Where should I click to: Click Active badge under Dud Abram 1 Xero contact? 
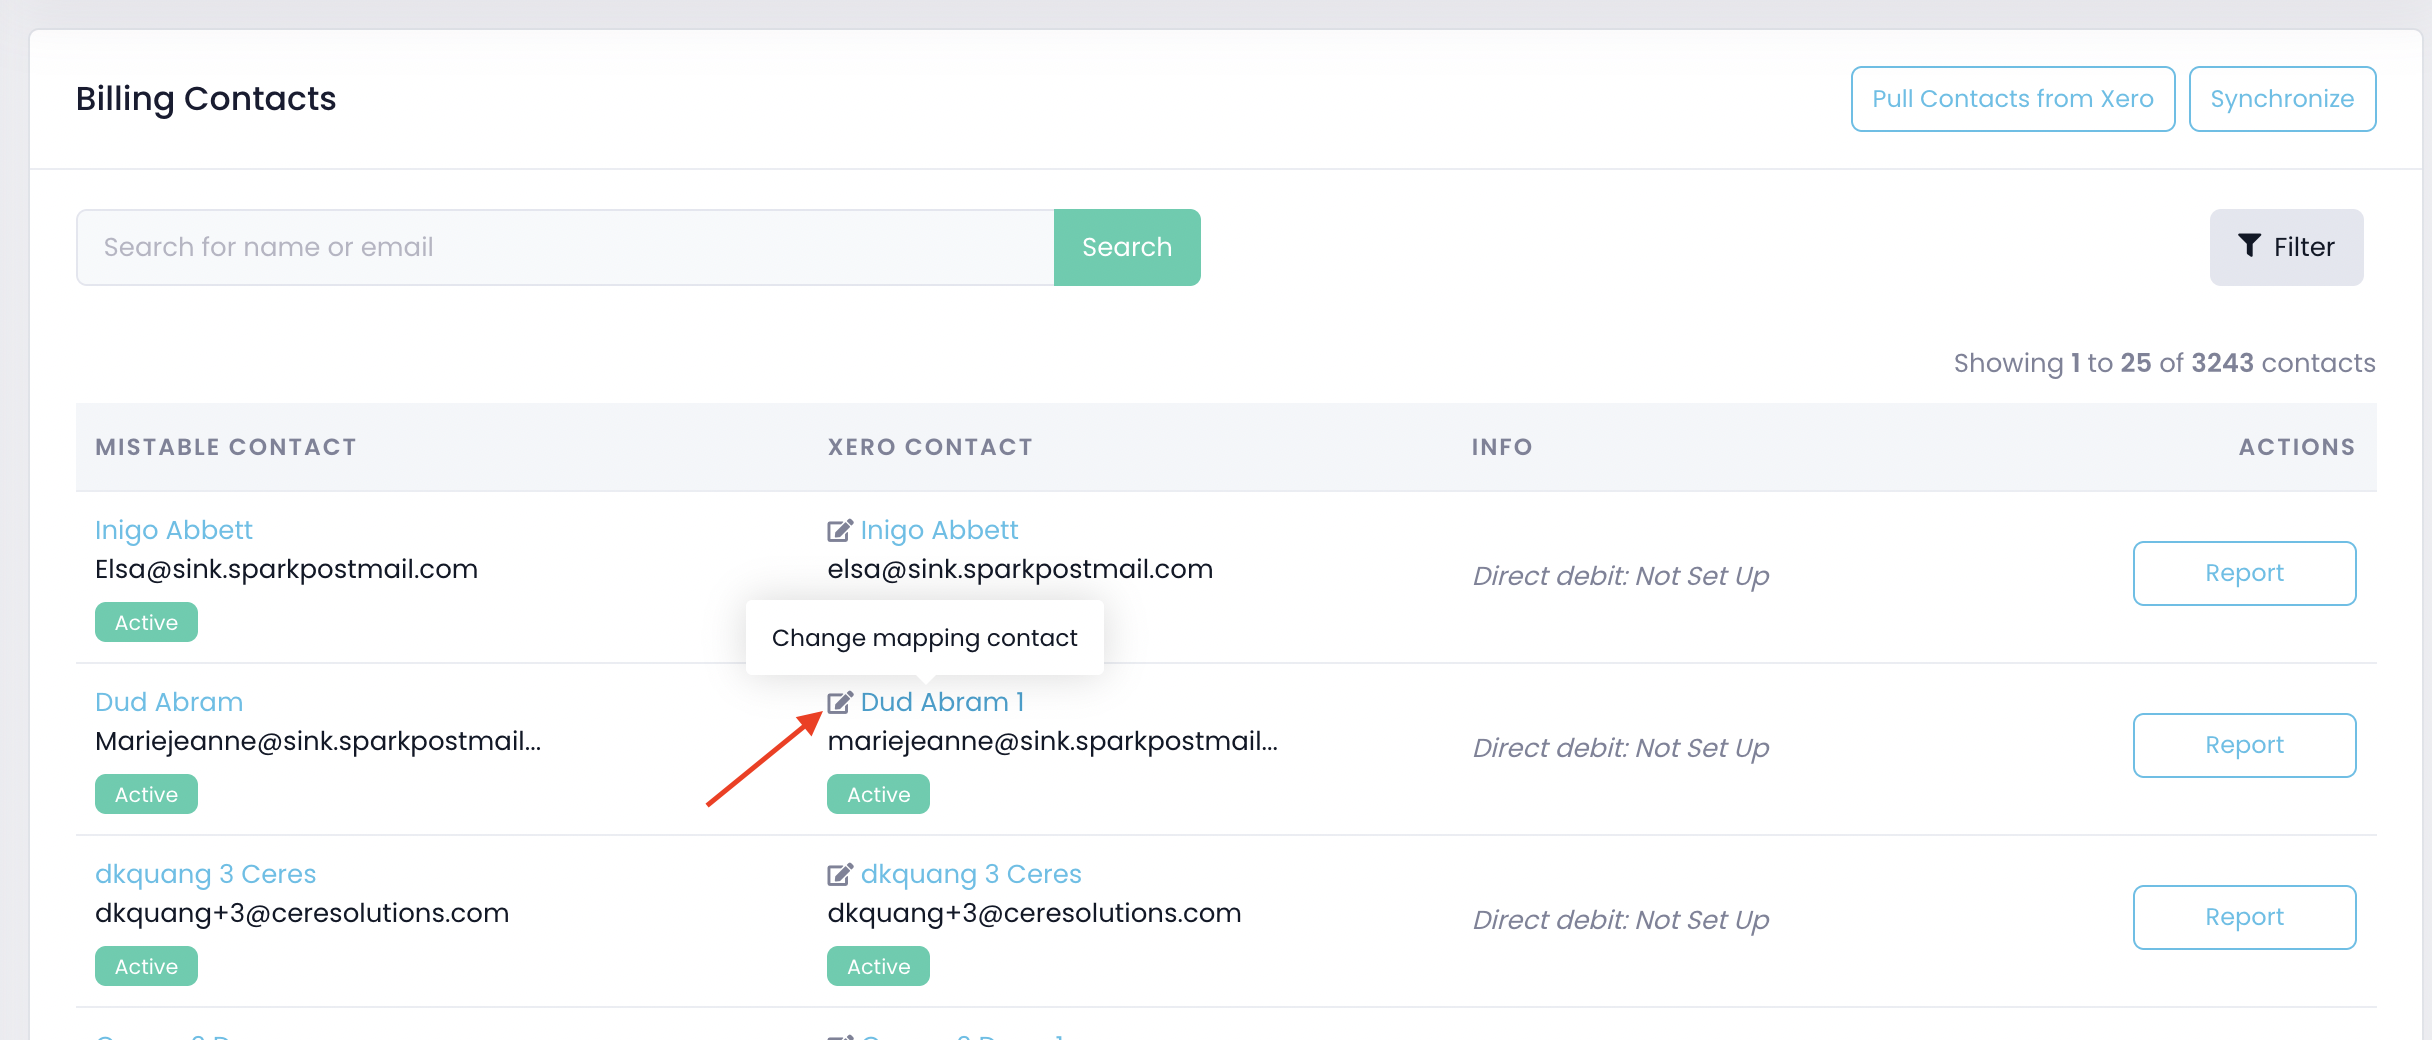(x=878, y=794)
